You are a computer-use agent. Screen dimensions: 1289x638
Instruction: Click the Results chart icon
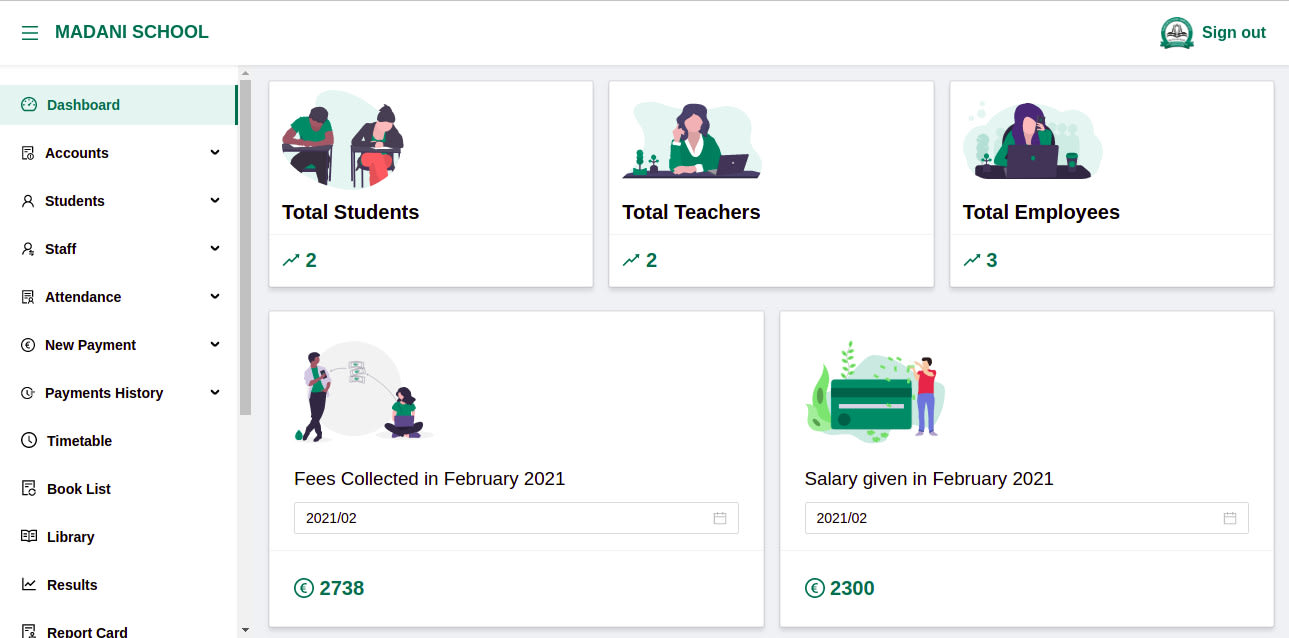[29, 585]
